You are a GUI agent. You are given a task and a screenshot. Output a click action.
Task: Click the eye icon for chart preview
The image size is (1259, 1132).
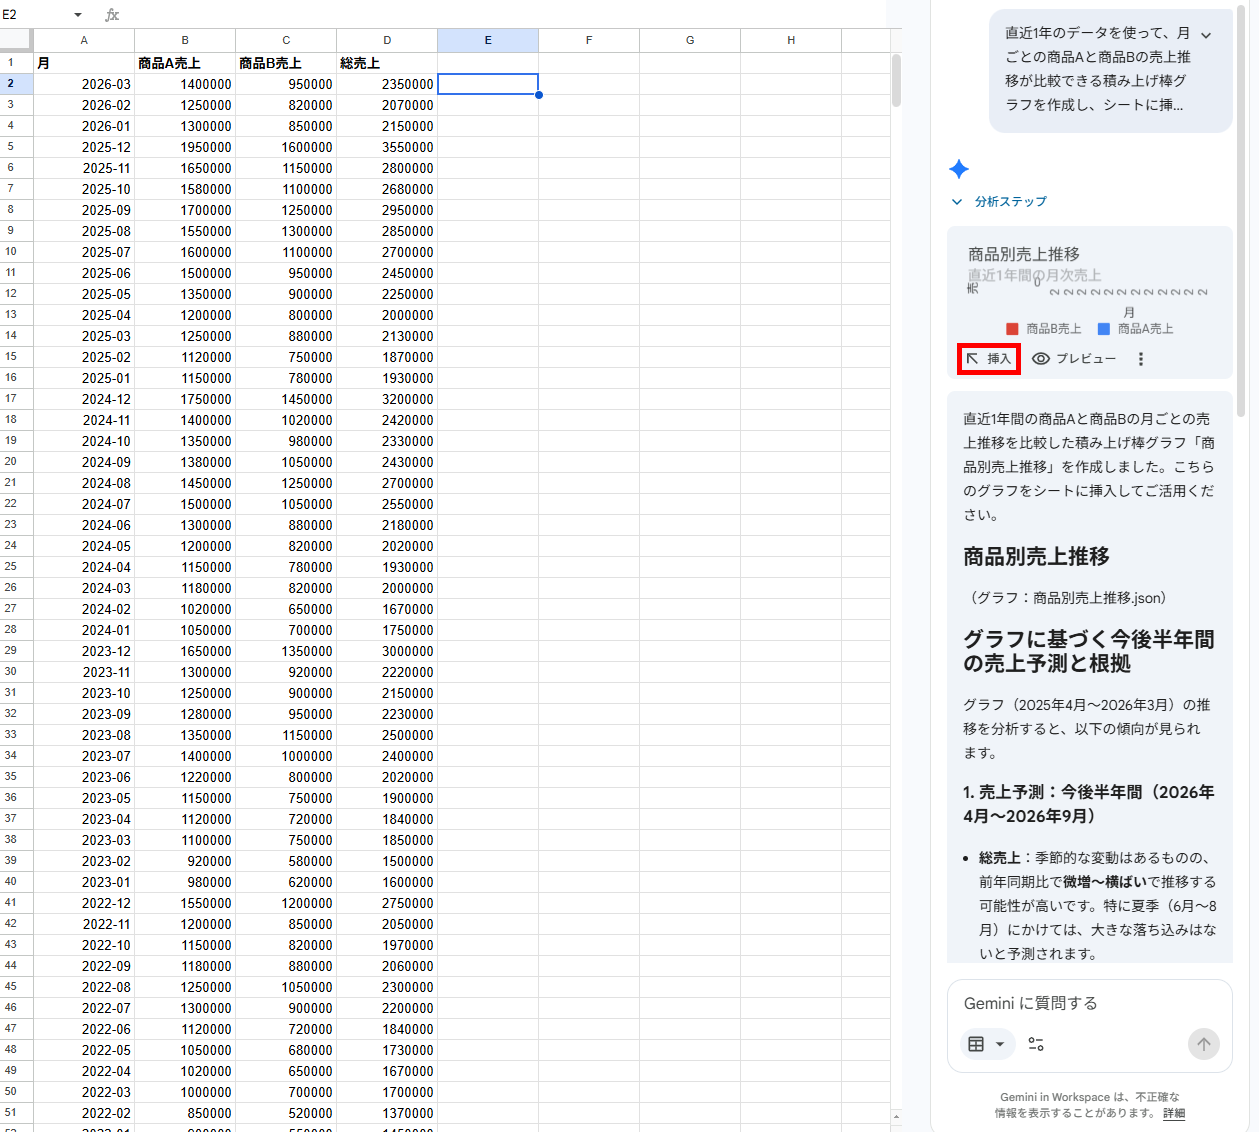1041,359
